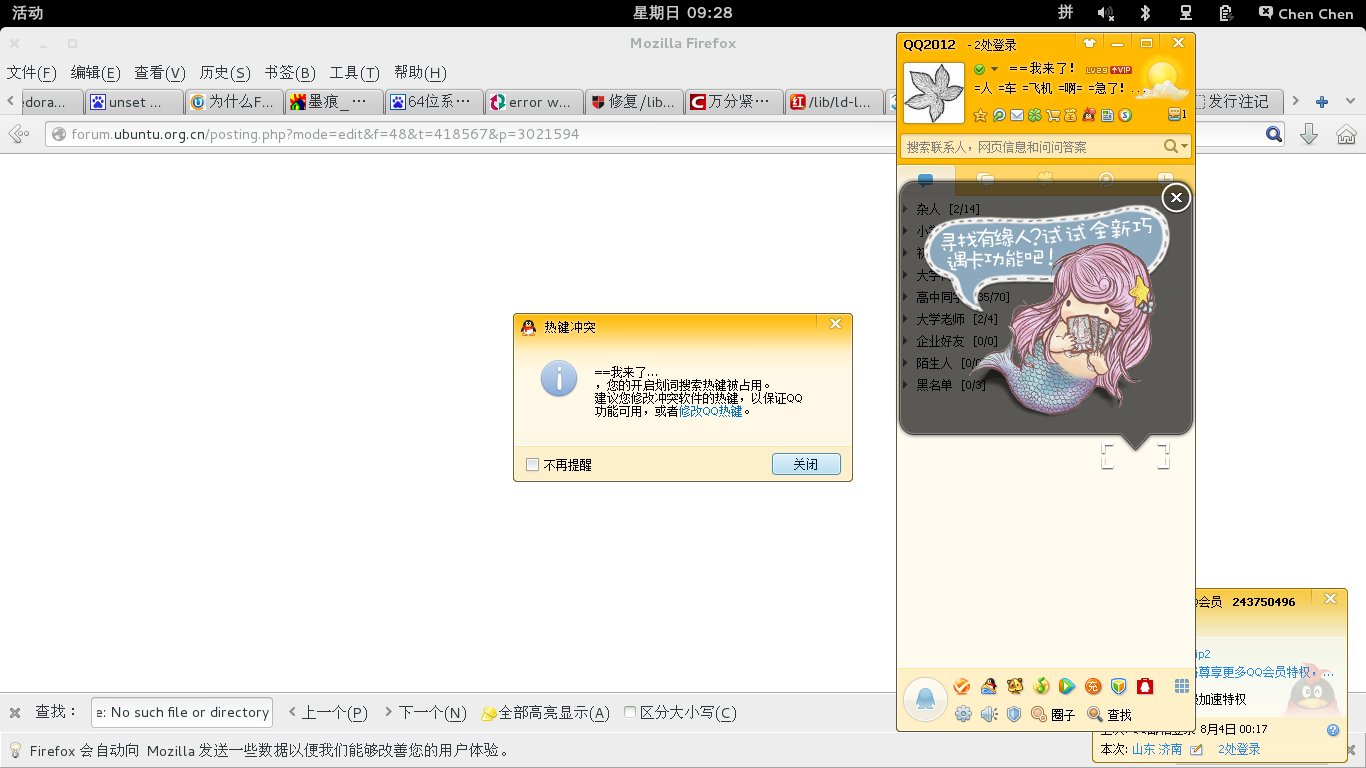Screen dimensions: 1366x768
Task: Expand the 企业好友 contact group
Action: [905, 341]
